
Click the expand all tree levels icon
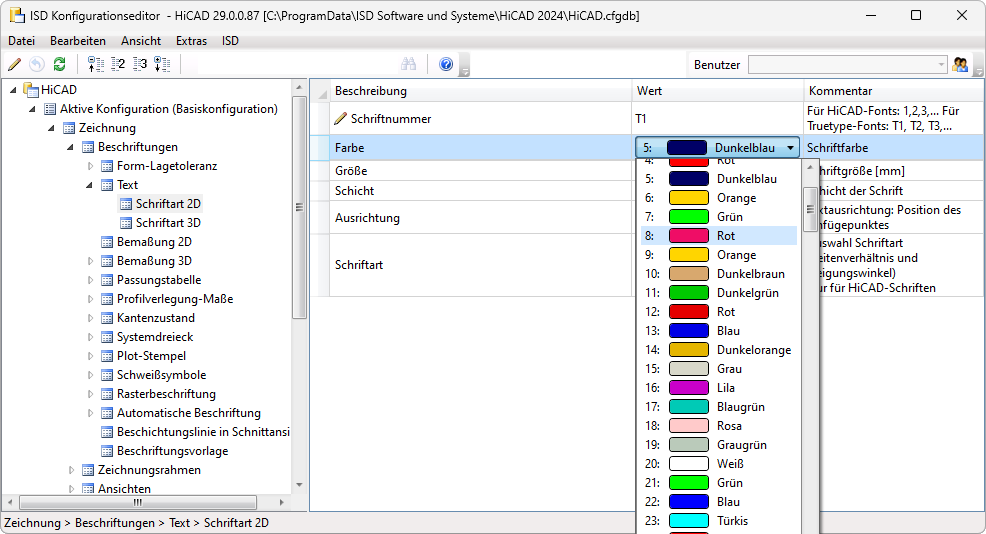[x=162, y=64]
